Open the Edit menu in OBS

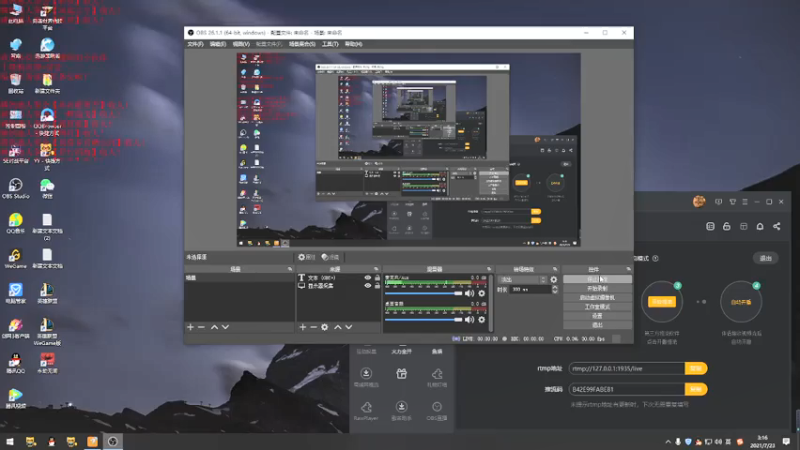pyautogui.click(x=218, y=44)
